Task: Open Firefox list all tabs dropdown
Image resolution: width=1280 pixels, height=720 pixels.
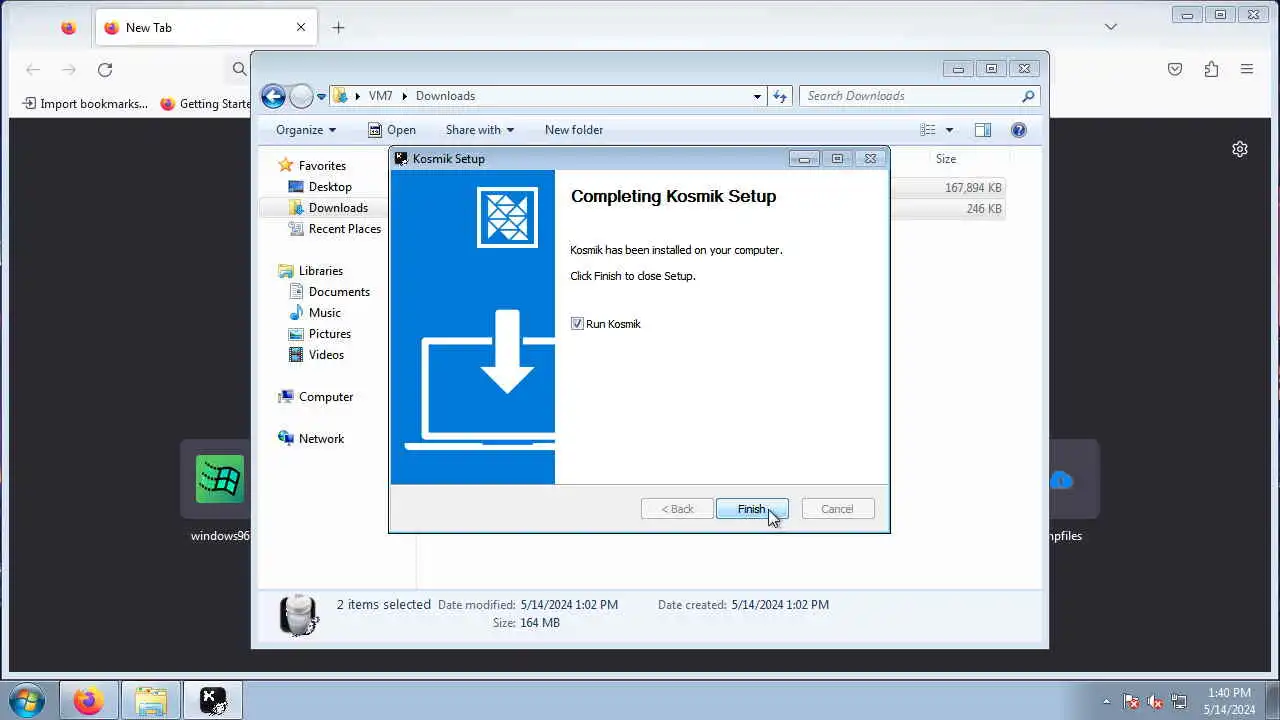Action: tap(1111, 27)
